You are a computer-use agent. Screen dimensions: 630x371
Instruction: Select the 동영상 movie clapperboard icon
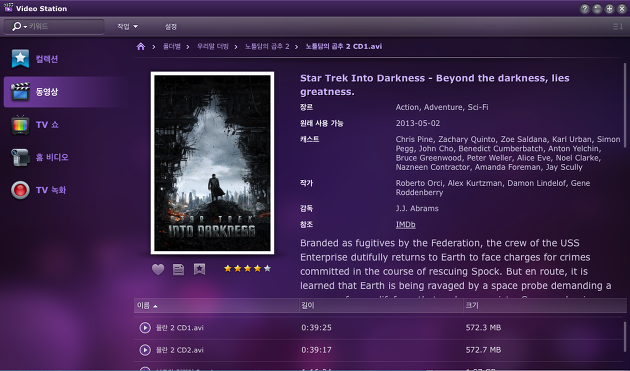point(20,92)
